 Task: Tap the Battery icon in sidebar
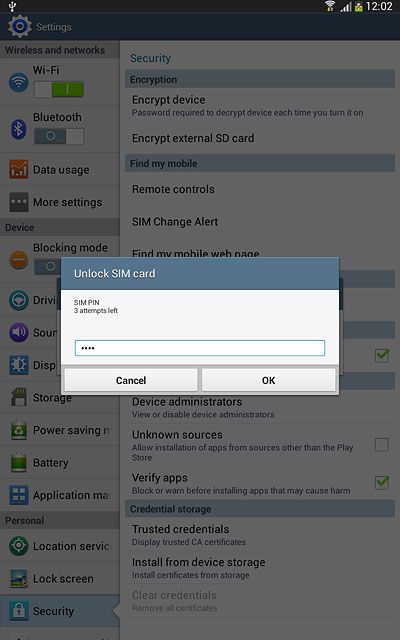tap(19, 462)
